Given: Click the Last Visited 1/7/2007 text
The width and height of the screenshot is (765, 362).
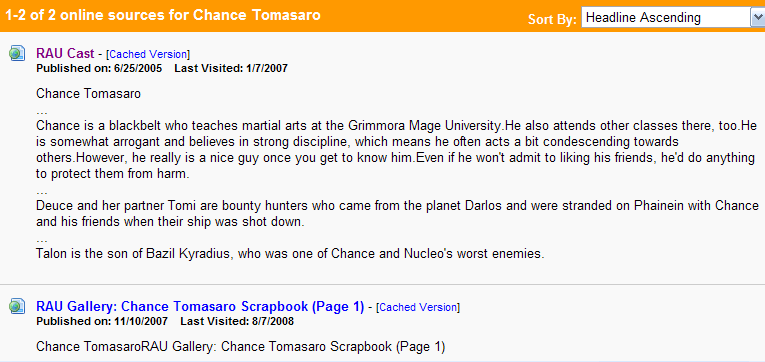Looking at the screenshot, I should coord(231,68).
